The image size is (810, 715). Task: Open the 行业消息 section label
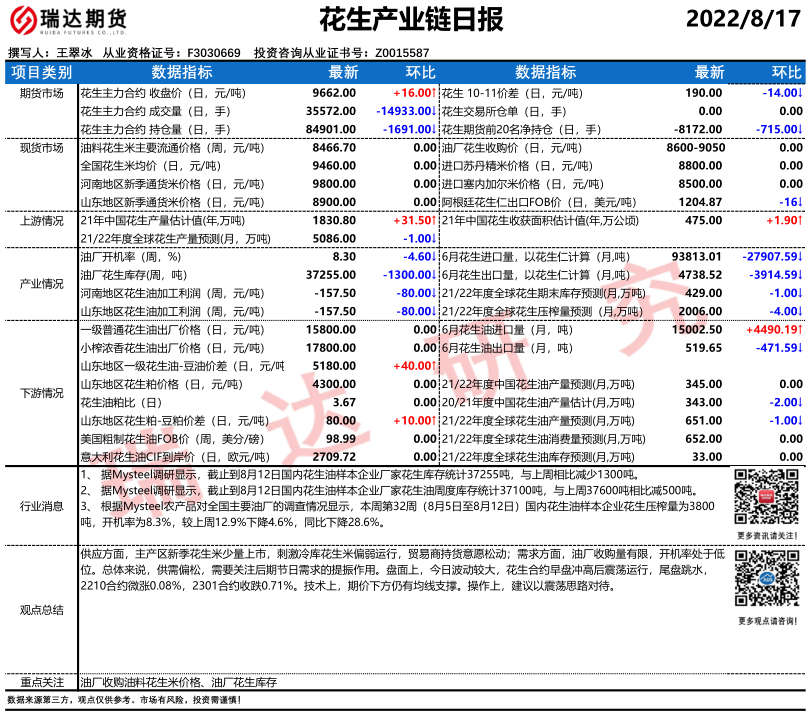(x=41, y=506)
